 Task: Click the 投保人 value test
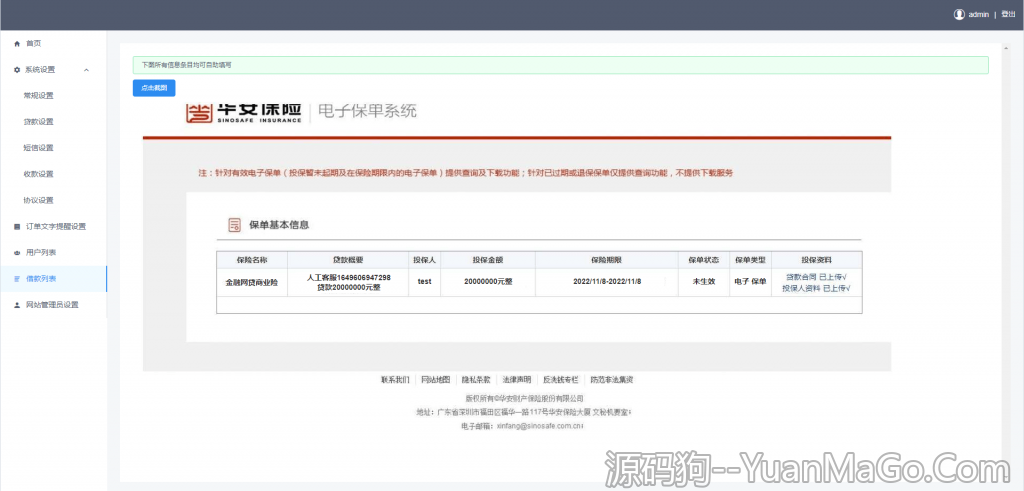click(424, 282)
